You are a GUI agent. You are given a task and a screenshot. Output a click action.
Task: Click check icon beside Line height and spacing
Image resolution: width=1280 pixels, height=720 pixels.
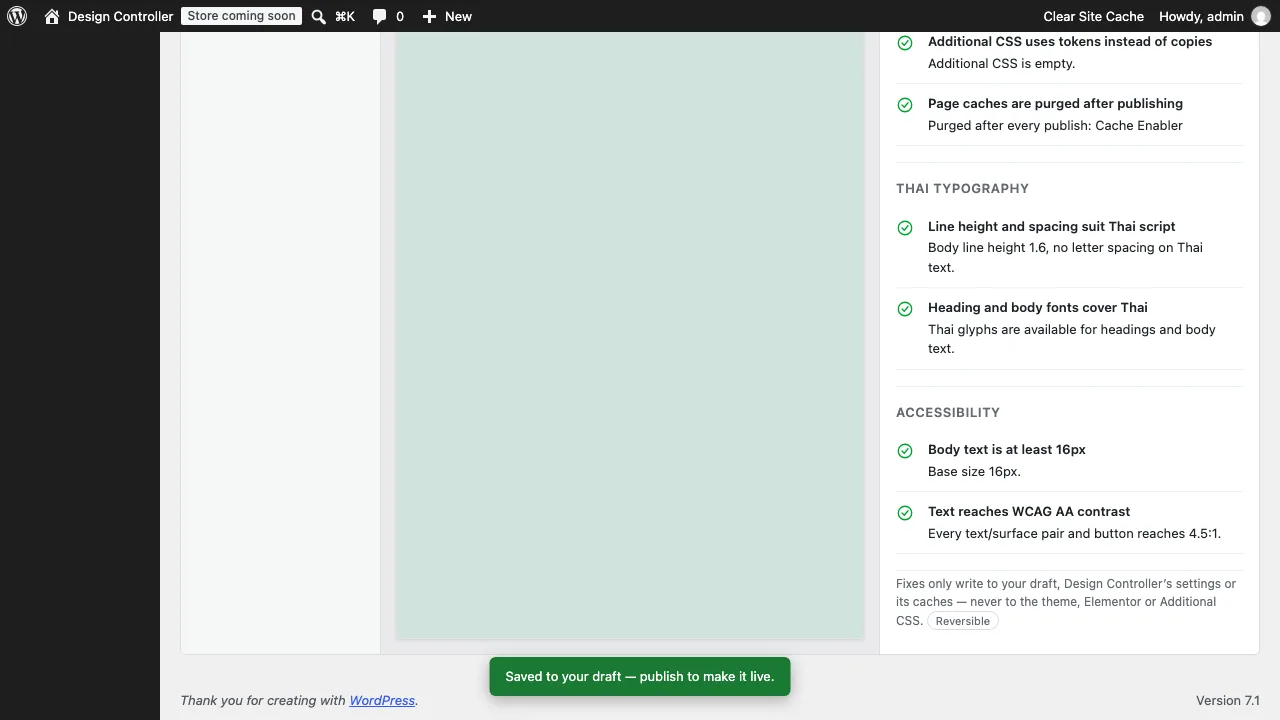point(905,228)
